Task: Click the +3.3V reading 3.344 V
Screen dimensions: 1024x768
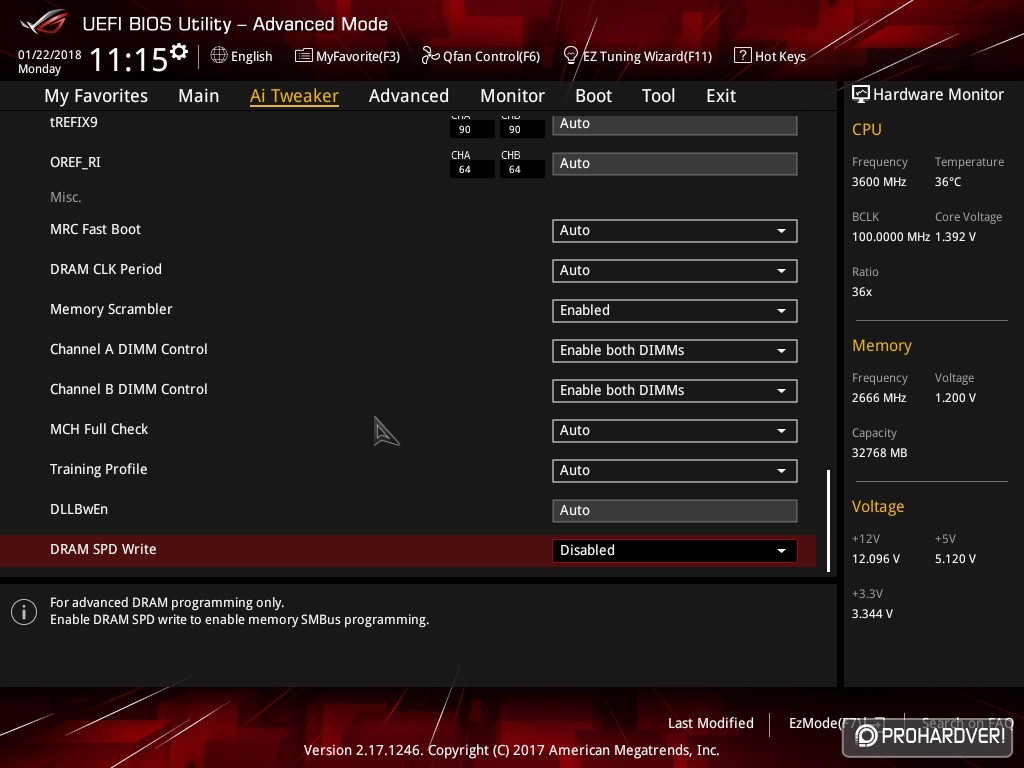Action: click(872, 614)
